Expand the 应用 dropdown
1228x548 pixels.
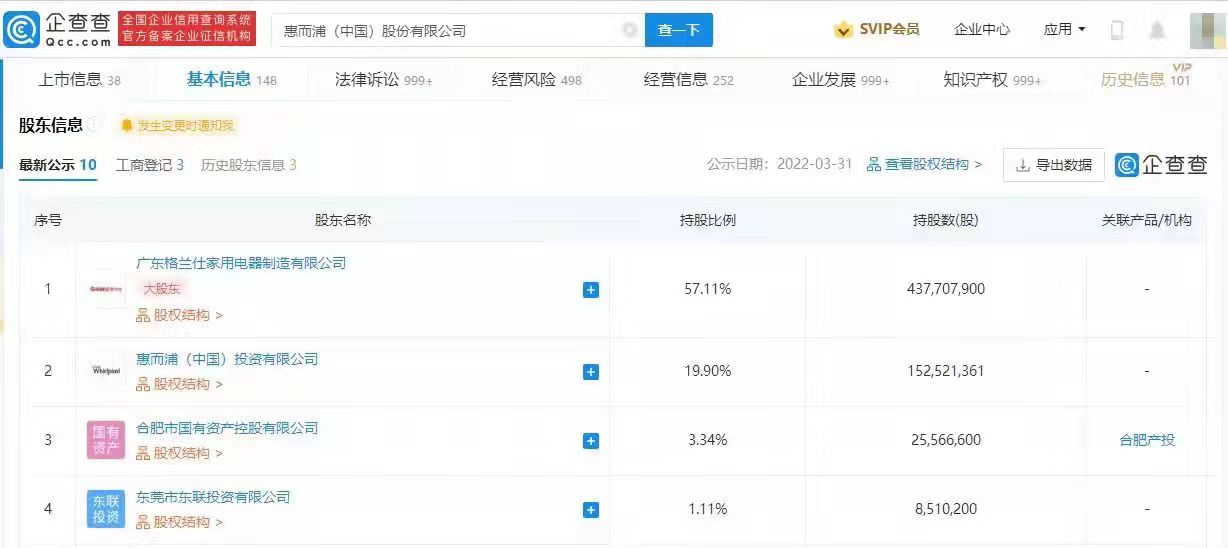click(1064, 30)
